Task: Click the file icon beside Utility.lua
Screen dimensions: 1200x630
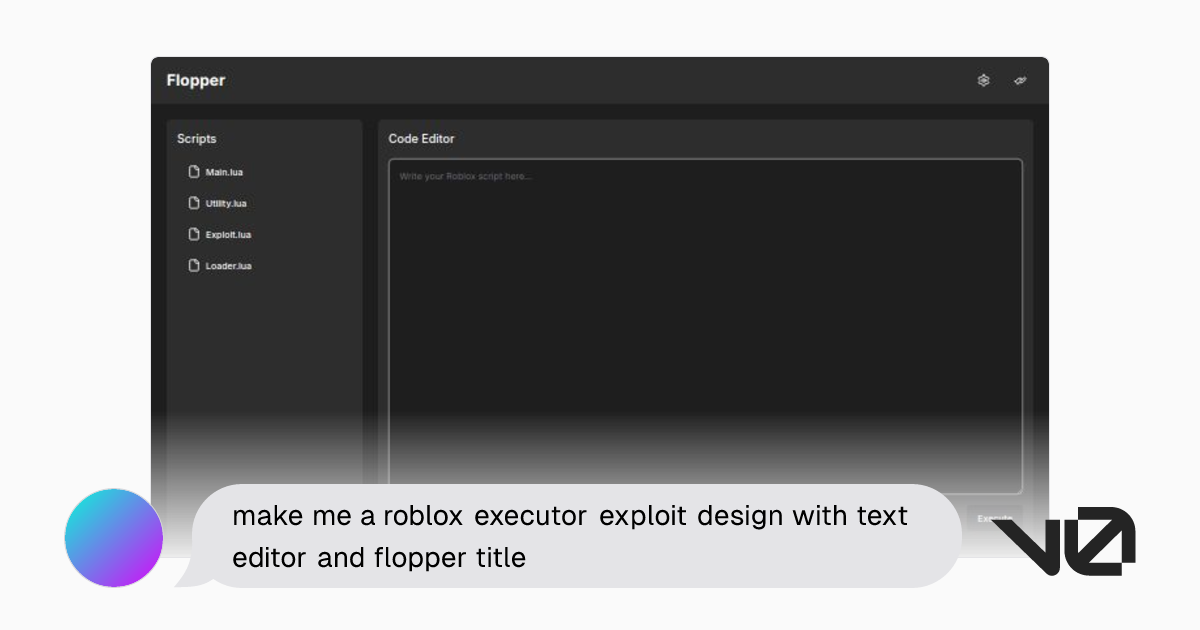Action: [194, 203]
